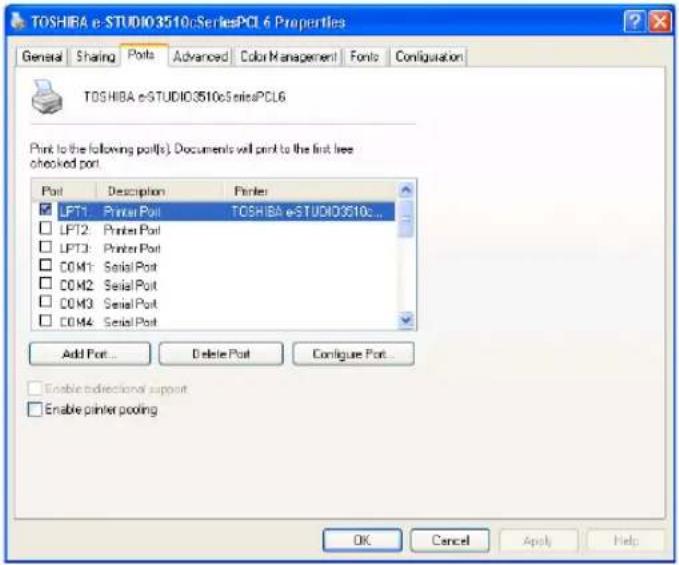Enable printer pooling checkbox
This screenshot has height=565, width=679.
(x=35, y=409)
